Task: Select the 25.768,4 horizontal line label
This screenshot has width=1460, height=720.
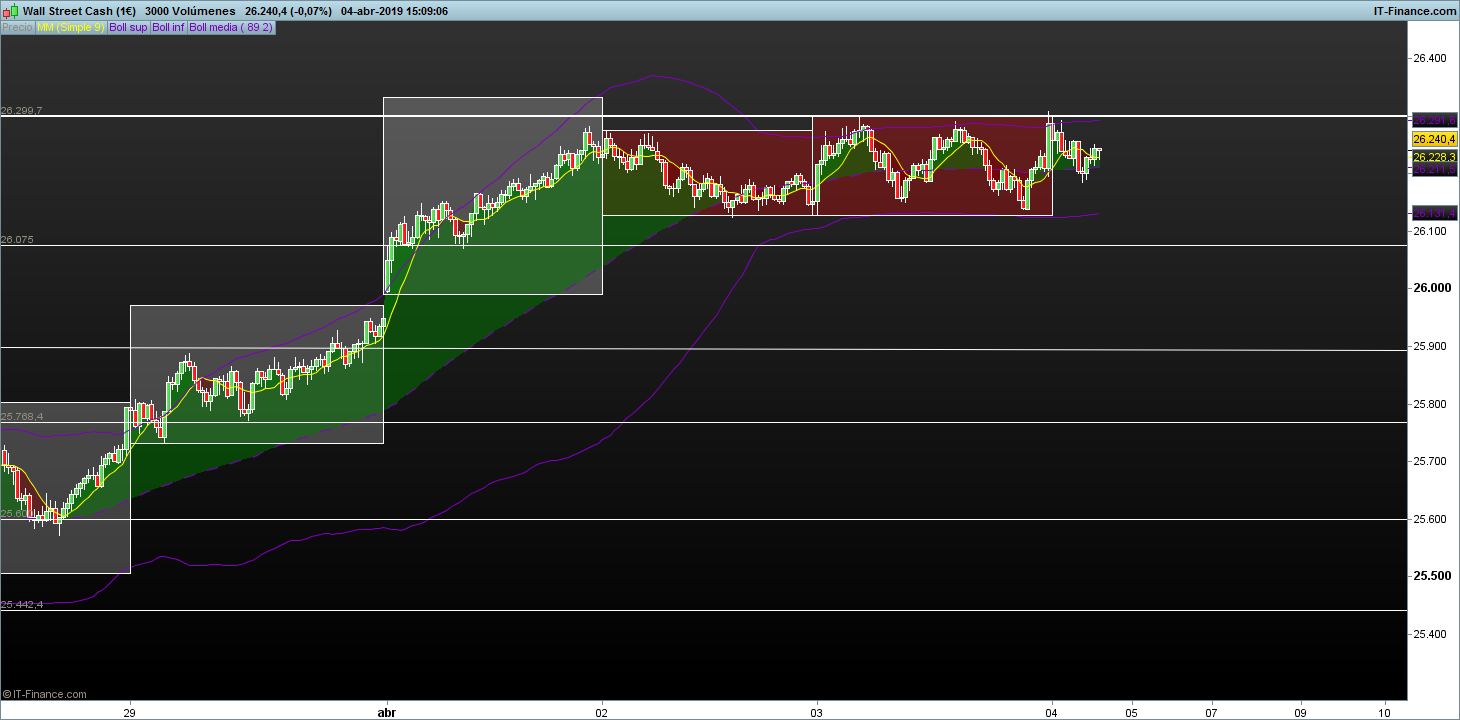Action: pyautogui.click(x=21, y=416)
